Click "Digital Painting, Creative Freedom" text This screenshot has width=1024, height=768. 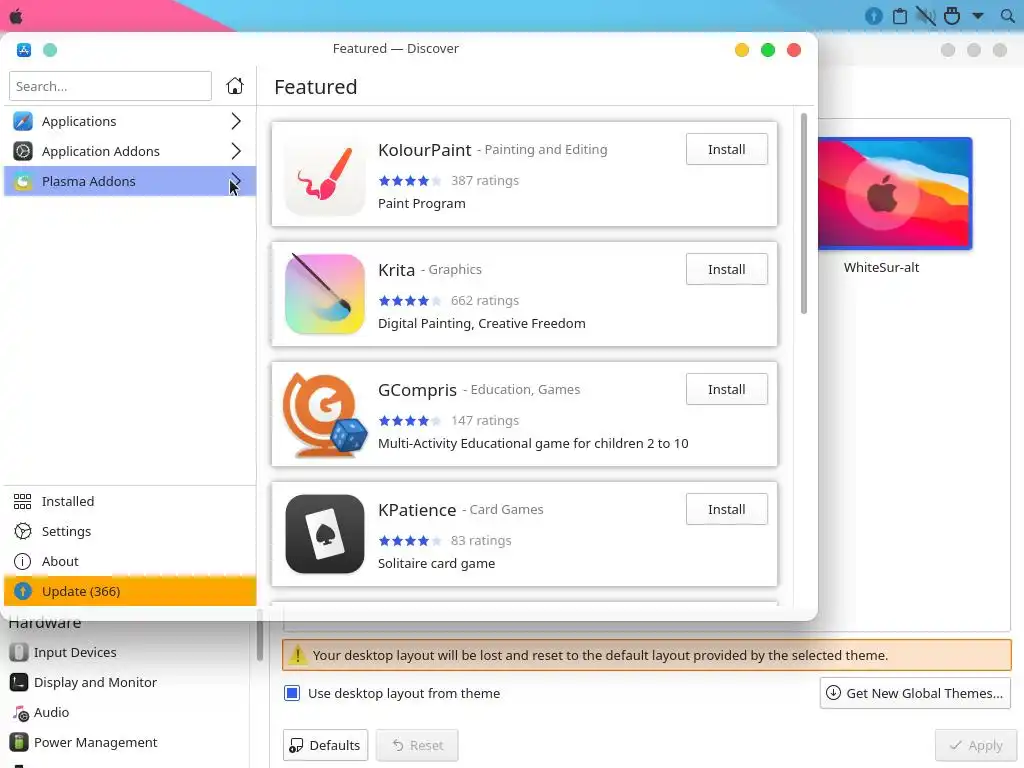(x=481, y=323)
